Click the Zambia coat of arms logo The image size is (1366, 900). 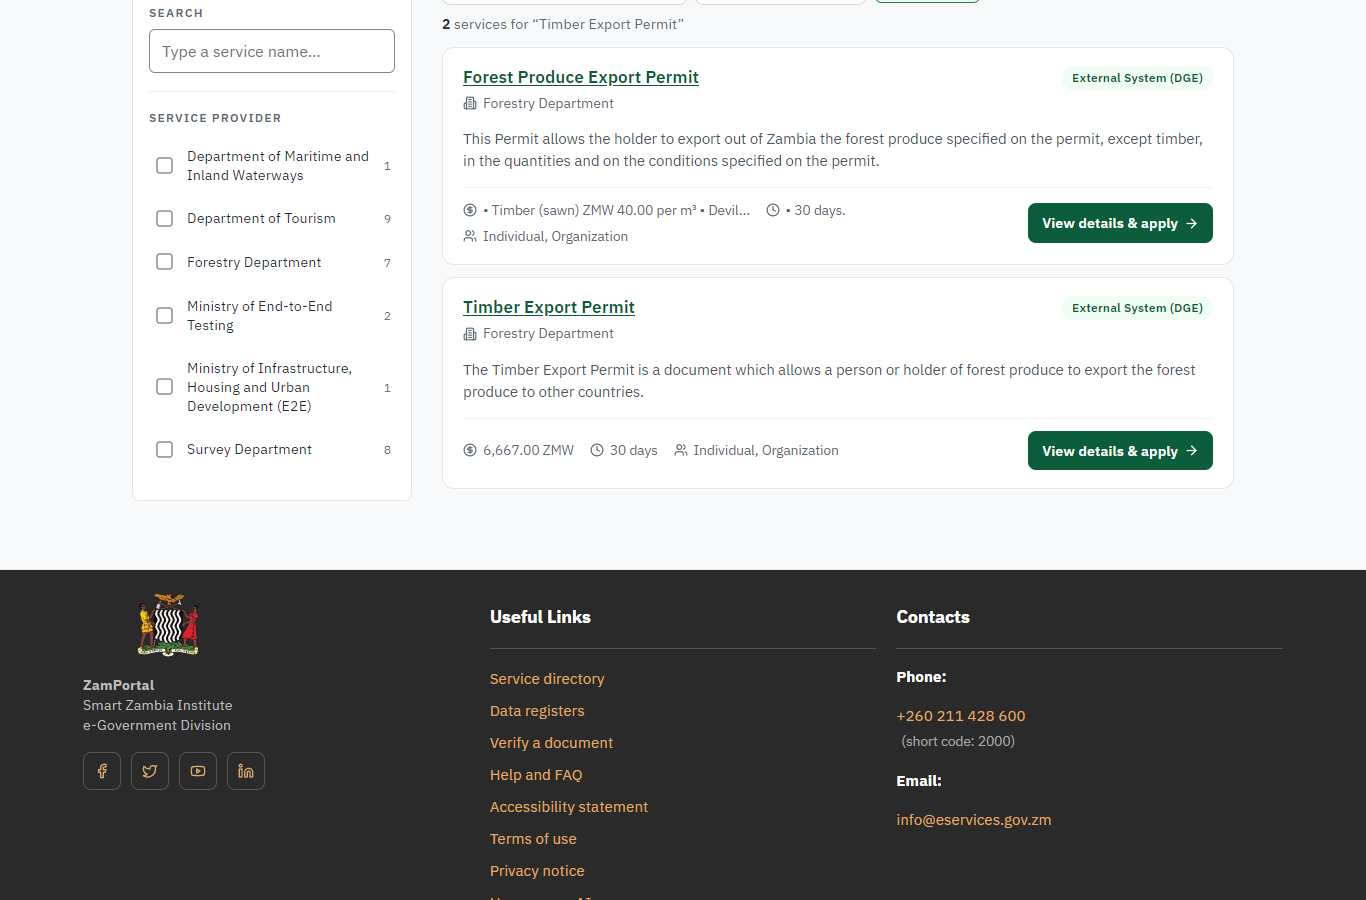click(x=168, y=625)
